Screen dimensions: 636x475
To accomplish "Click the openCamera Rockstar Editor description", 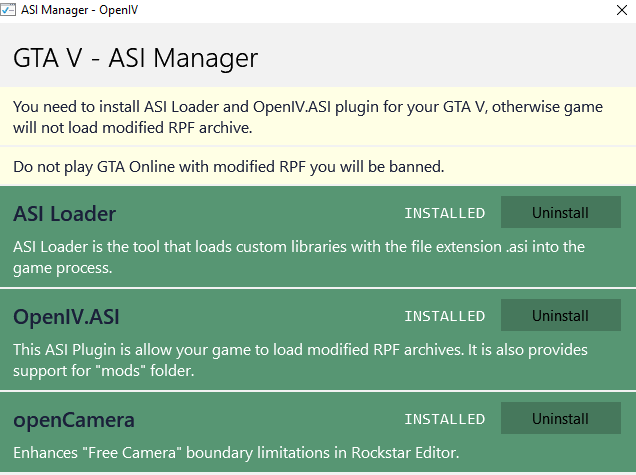I will click(x=236, y=453).
